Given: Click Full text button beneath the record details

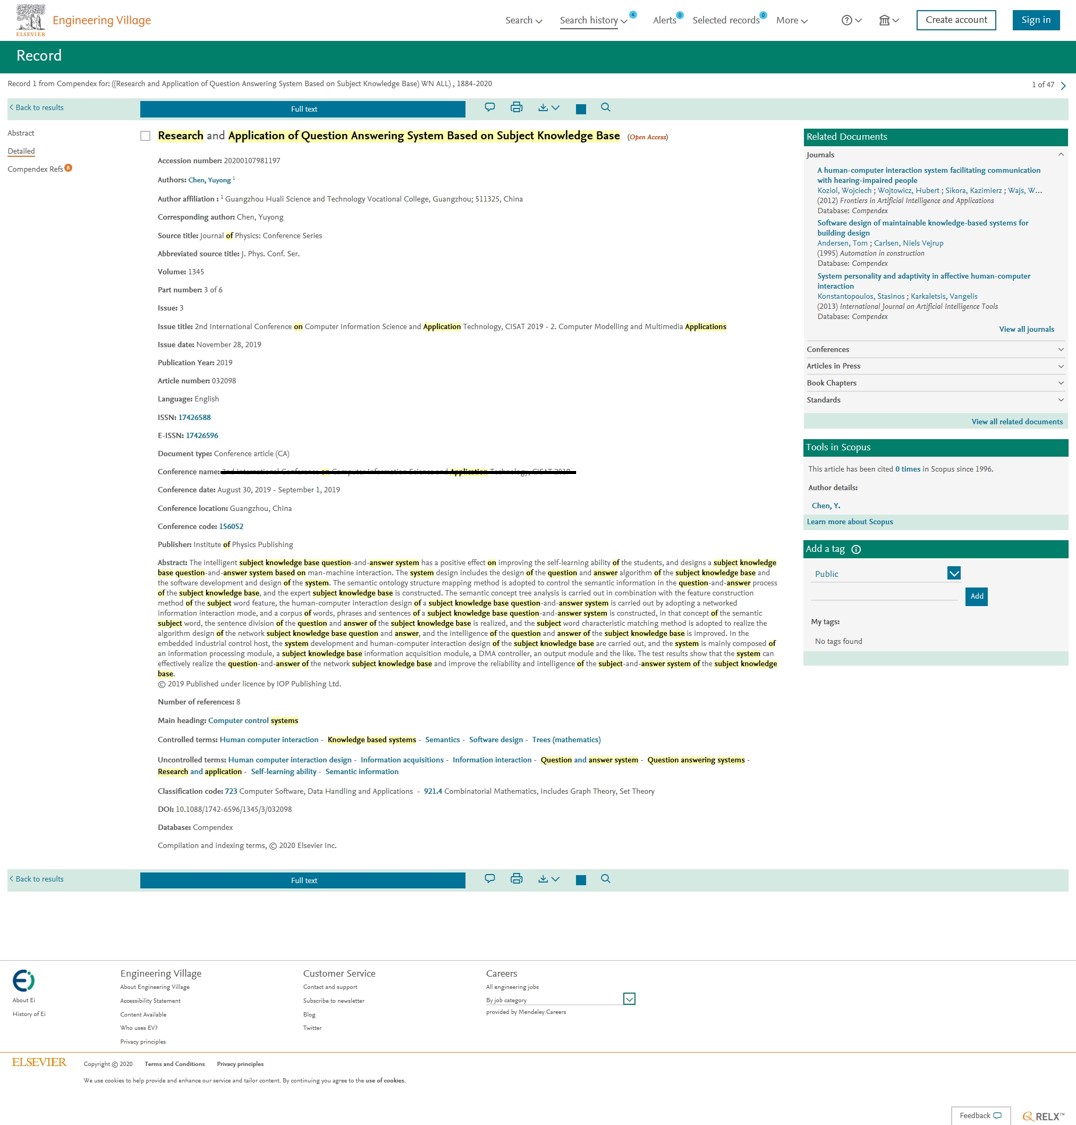Looking at the screenshot, I should tap(303, 880).
